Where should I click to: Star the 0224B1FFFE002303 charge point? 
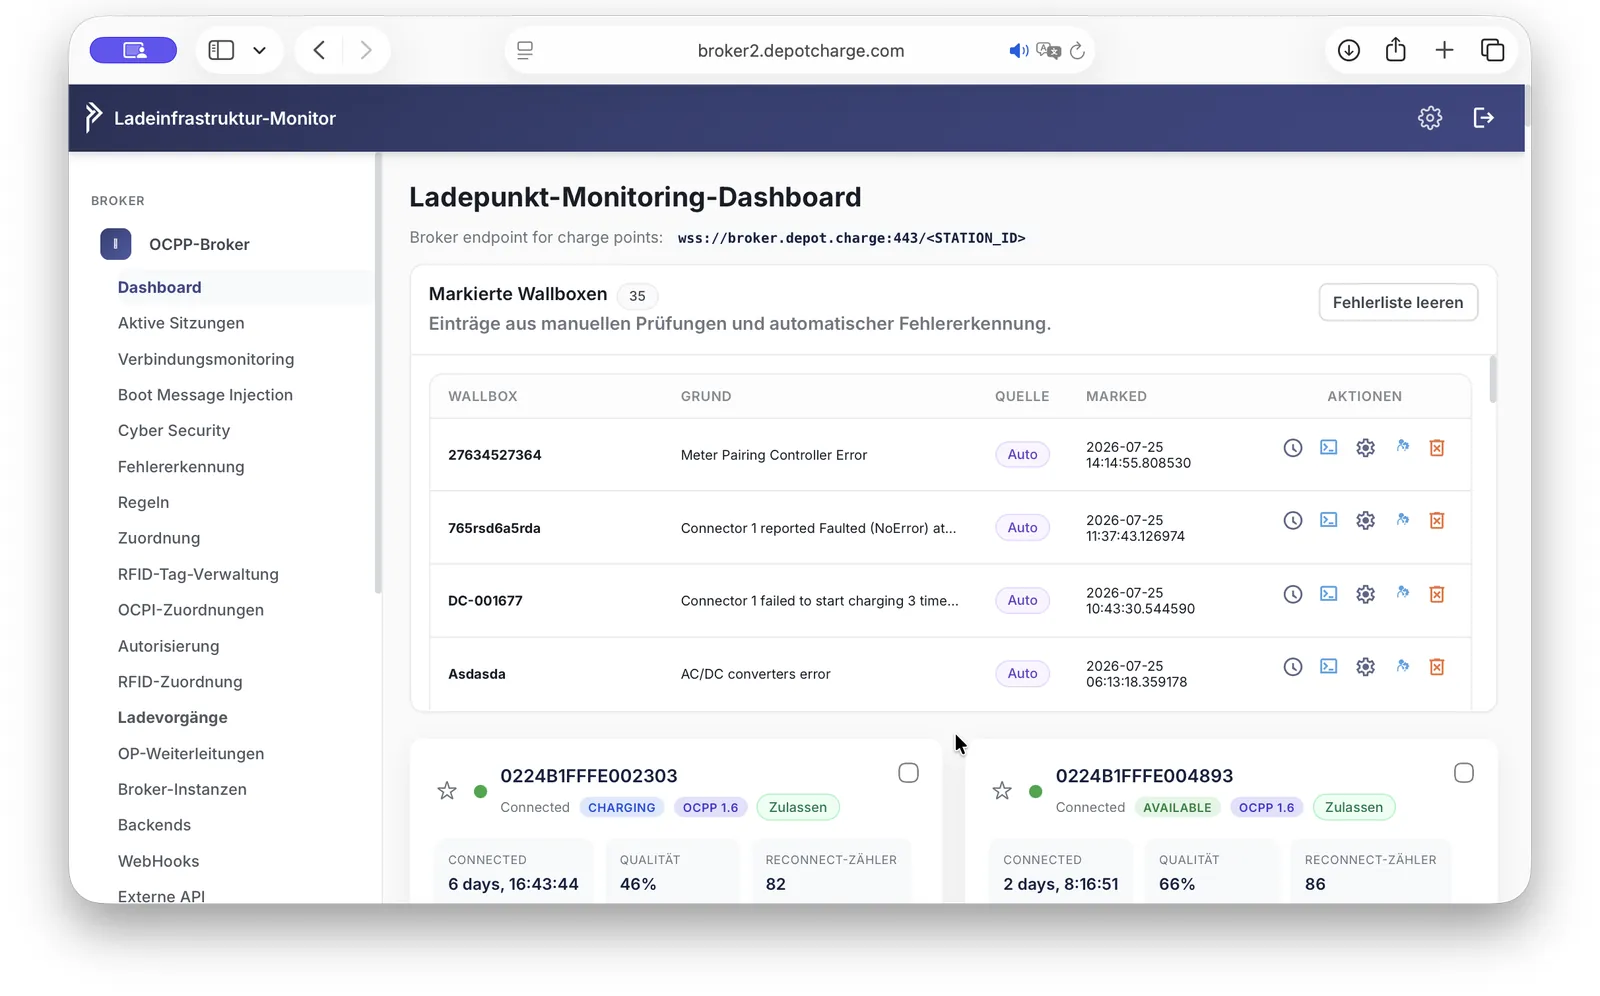point(447,791)
